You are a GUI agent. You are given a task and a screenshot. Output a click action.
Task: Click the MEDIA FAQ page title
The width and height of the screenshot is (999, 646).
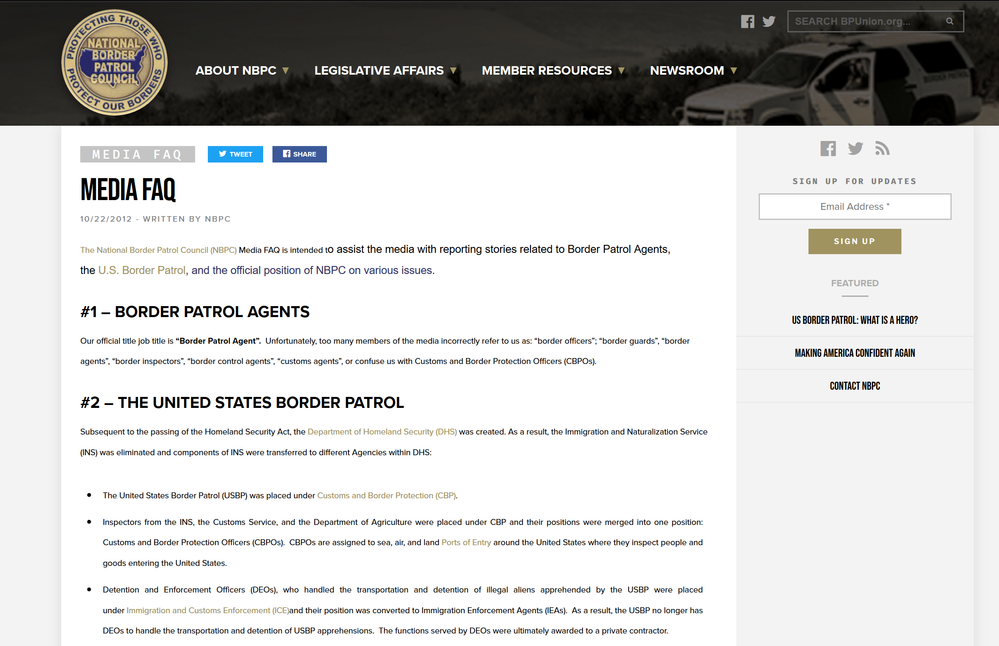(x=127, y=190)
